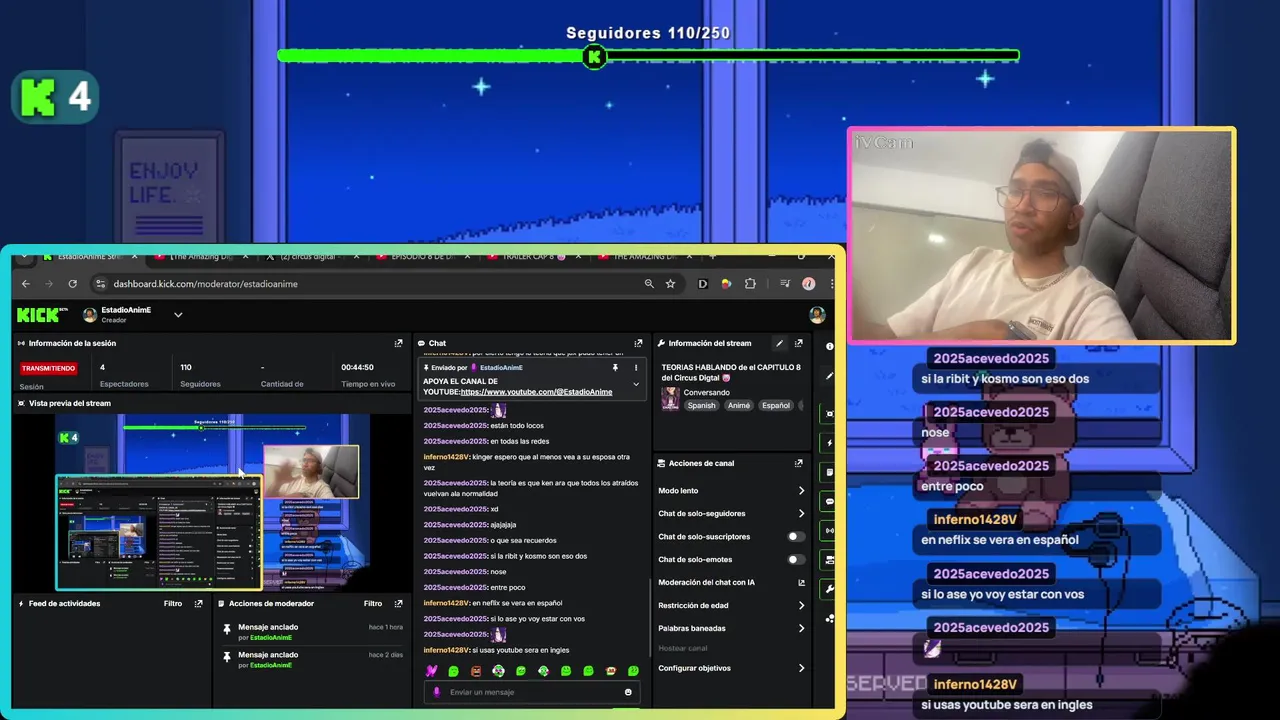Click the lightning icon in right sidebar
1280x720 pixels.
(x=829, y=442)
